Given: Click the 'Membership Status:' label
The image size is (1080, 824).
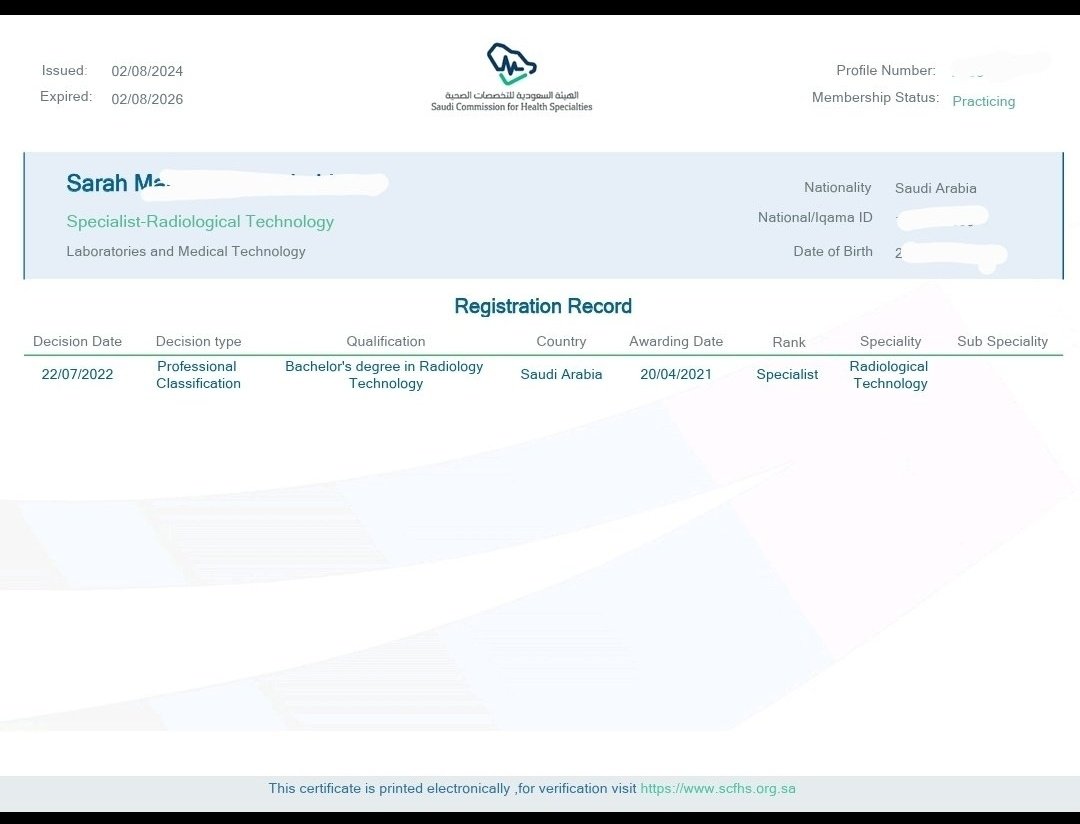Looking at the screenshot, I should (875, 97).
